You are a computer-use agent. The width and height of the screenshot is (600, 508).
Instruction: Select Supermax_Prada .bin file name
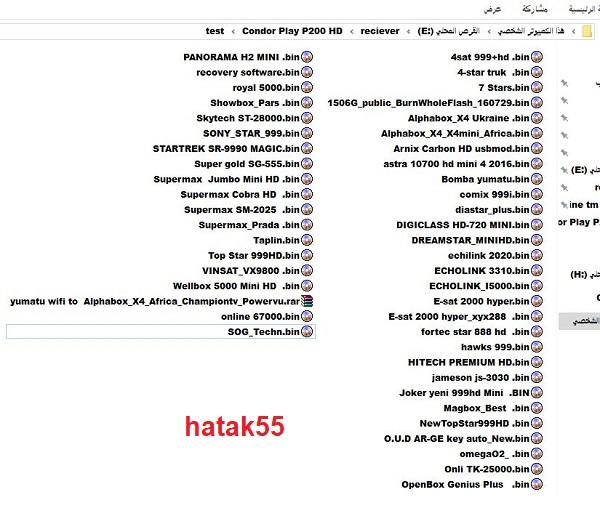[249, 225]
